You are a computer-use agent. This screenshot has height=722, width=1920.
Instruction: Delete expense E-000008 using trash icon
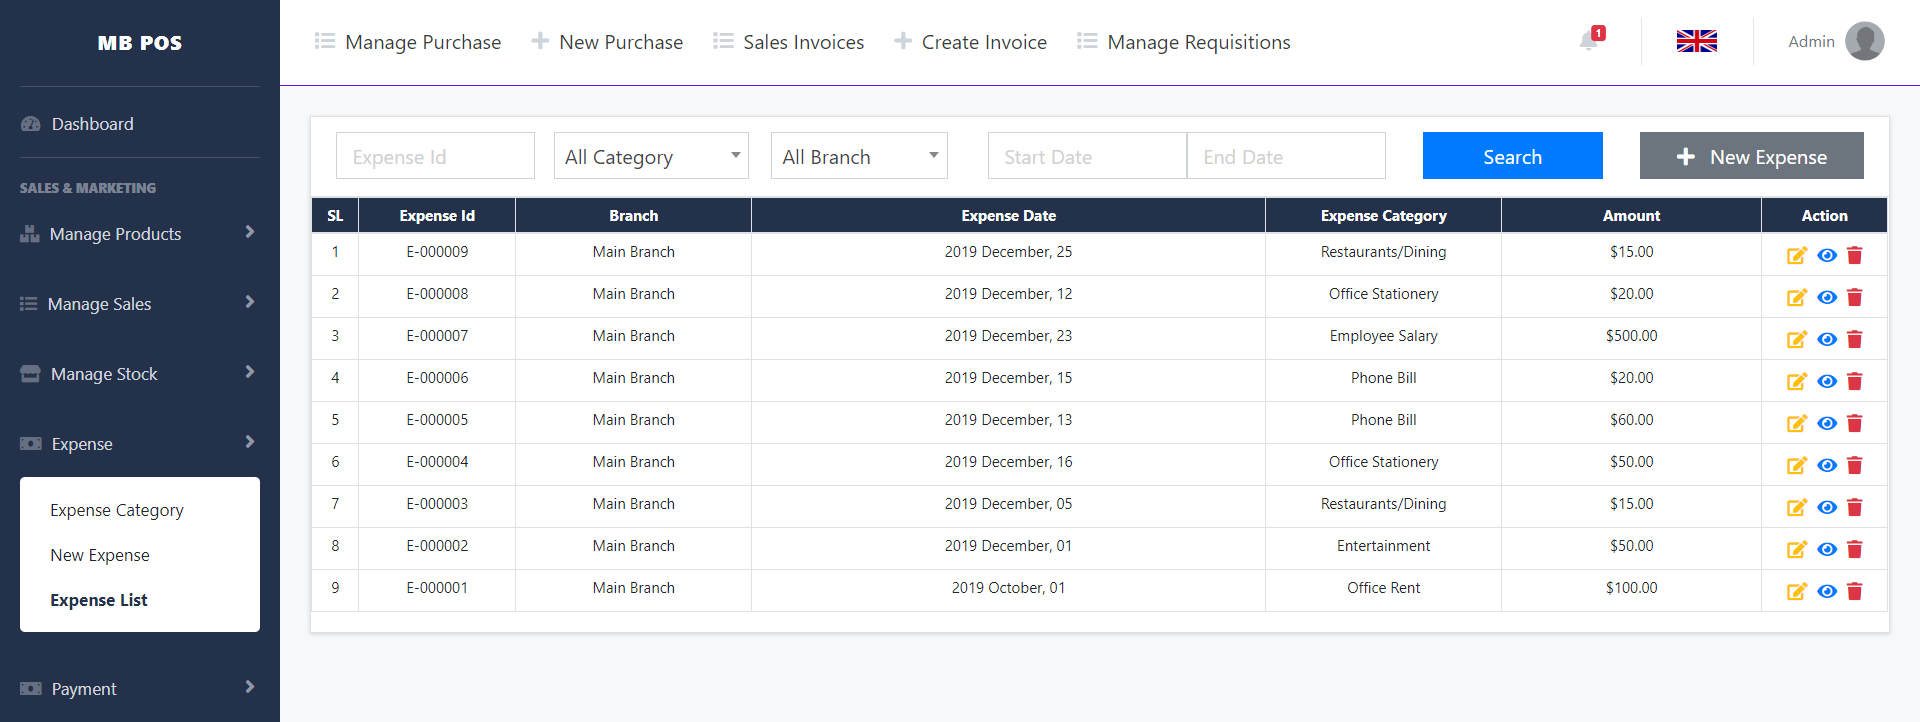pyautogui.click(x=1855, y=297)
